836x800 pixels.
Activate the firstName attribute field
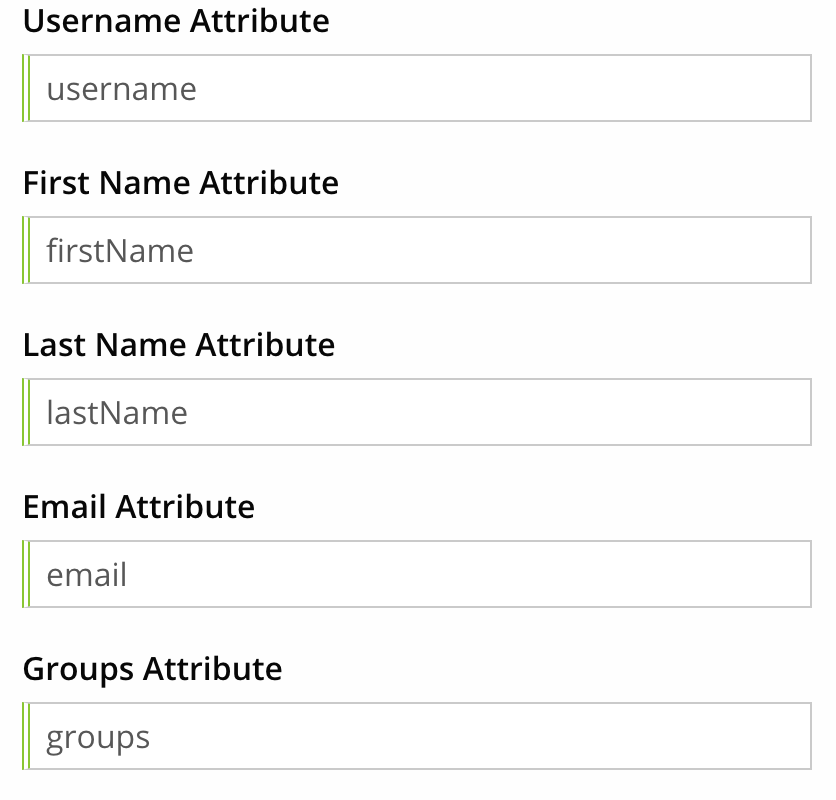coord(417,250)
